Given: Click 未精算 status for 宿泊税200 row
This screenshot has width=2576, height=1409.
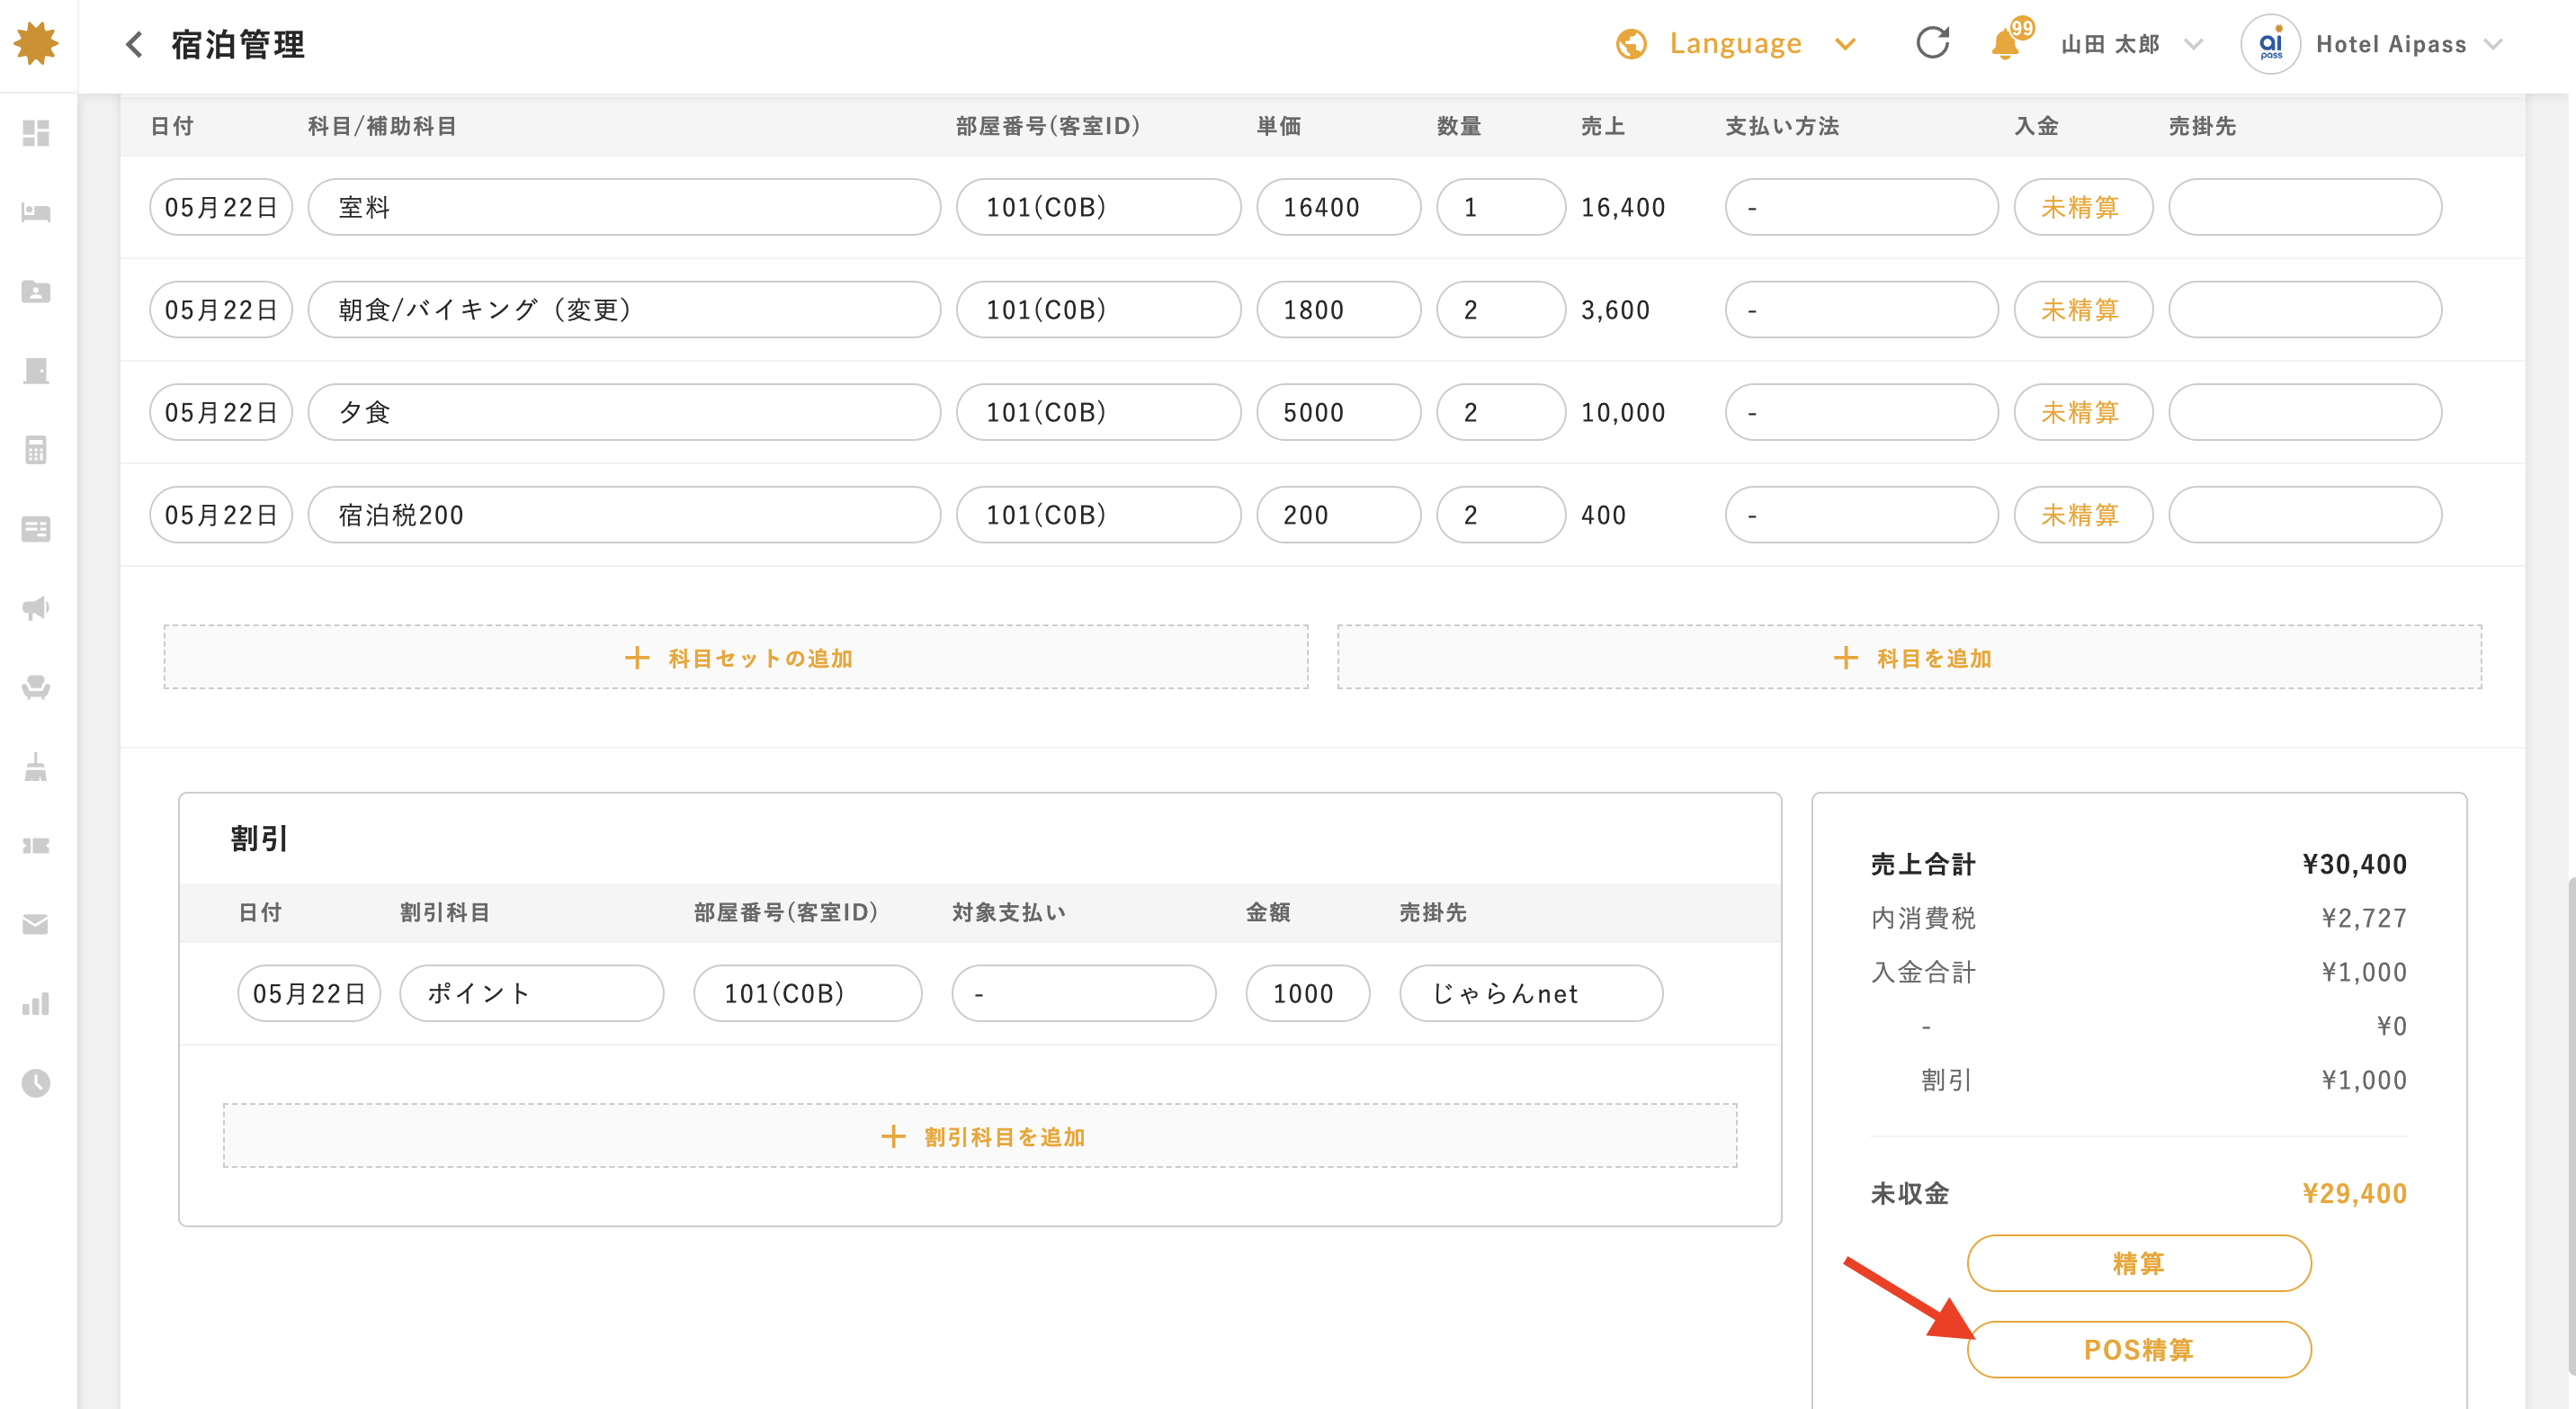Looking at the screenshot, I should 2083,515.
